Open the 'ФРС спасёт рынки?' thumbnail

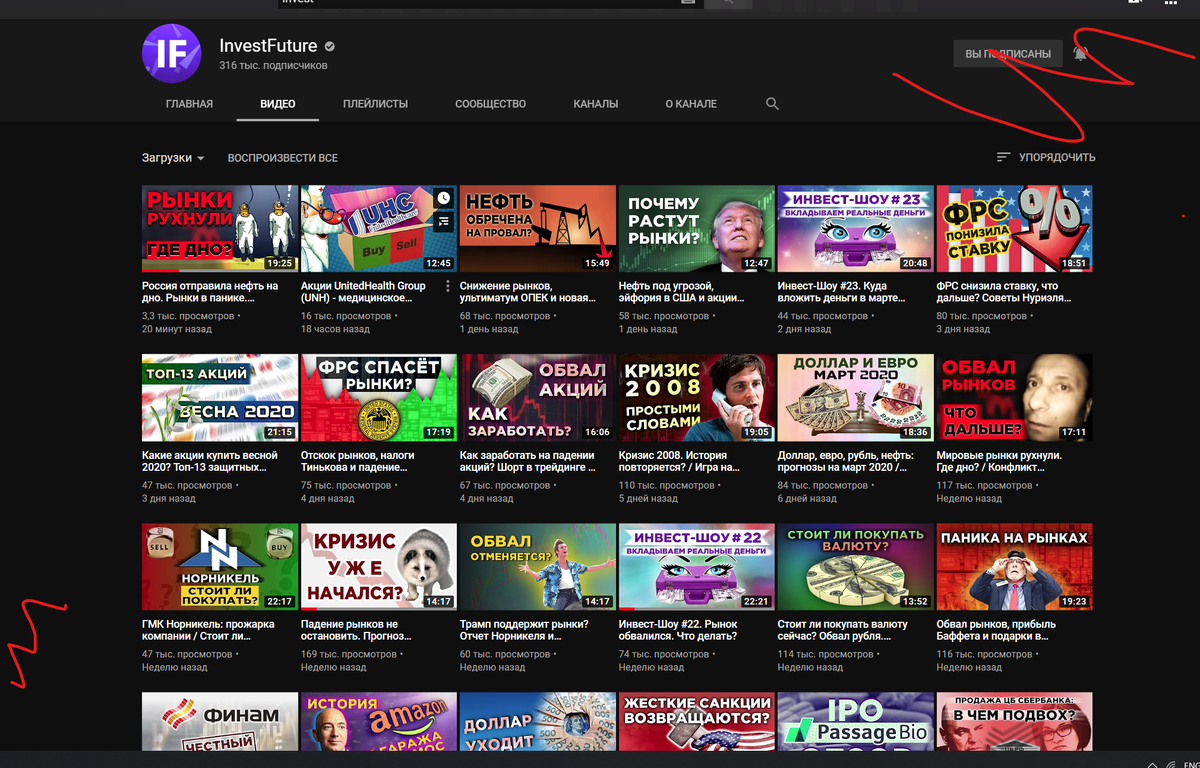click(379, 398)
